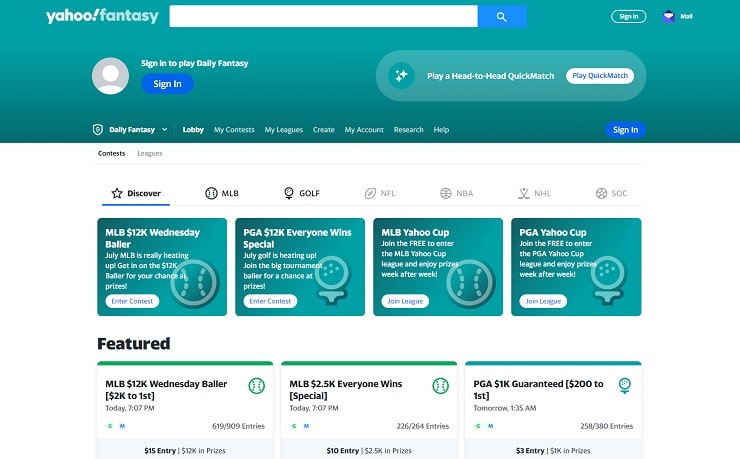The width and height of the screenshot is (740, 459).
Task: Click the M badge on MLB $2.5K Everyone Wins card
Action: pyautogui.click(x=306, y=426)
